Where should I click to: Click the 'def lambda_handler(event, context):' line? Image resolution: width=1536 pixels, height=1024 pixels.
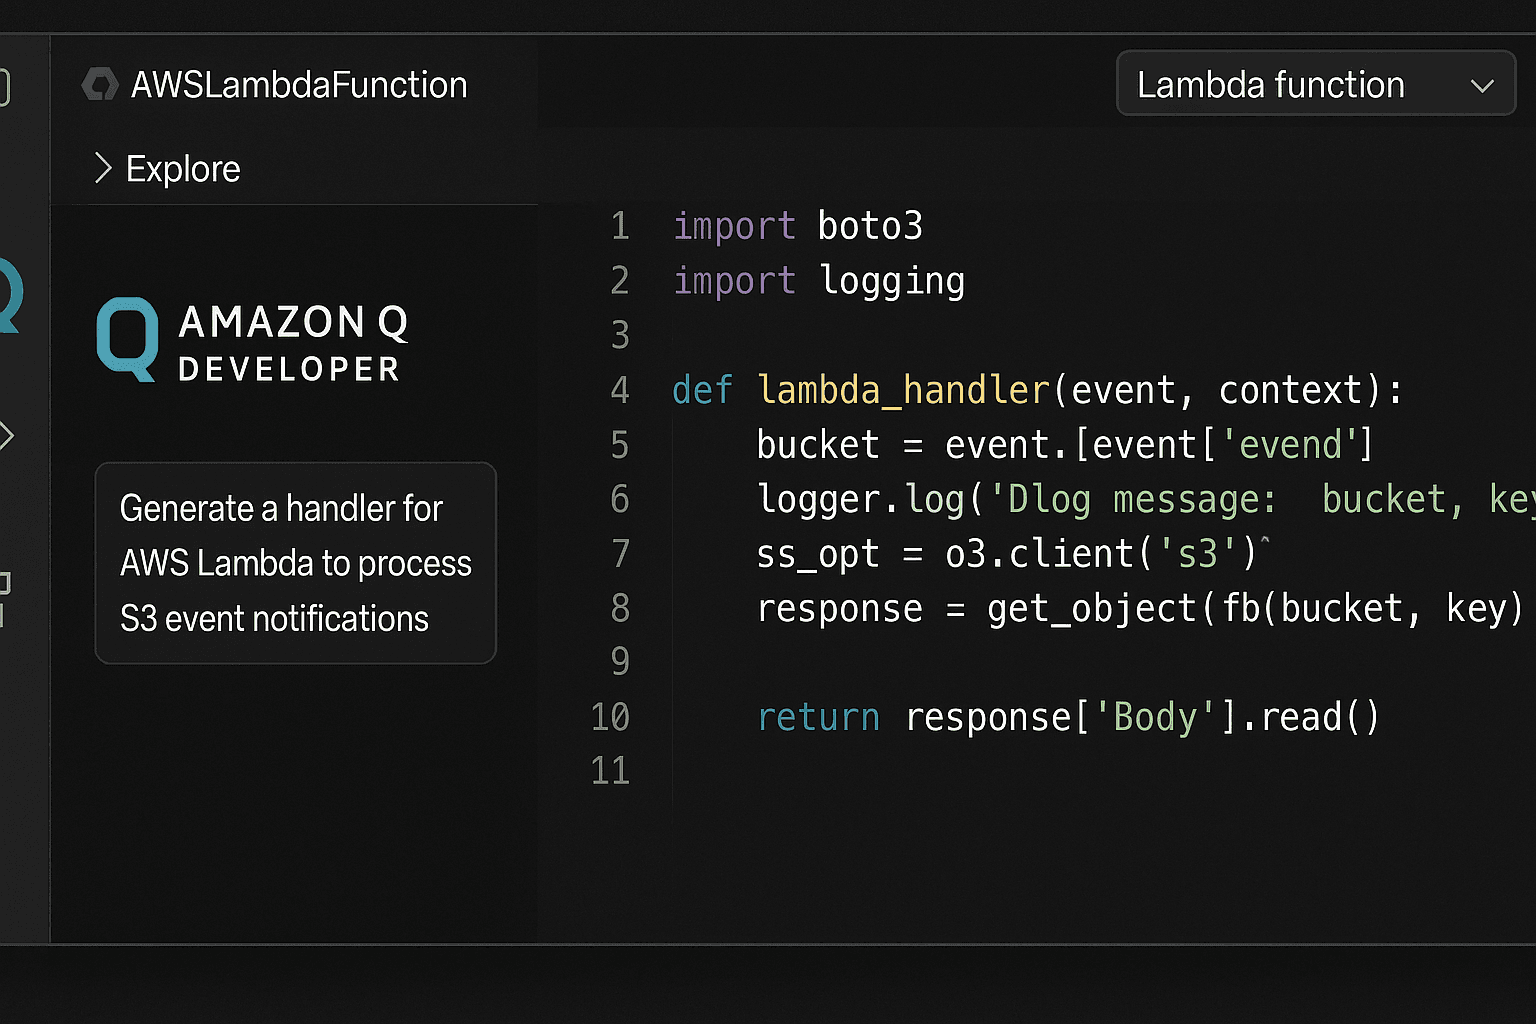click(x=1038, y=390)
